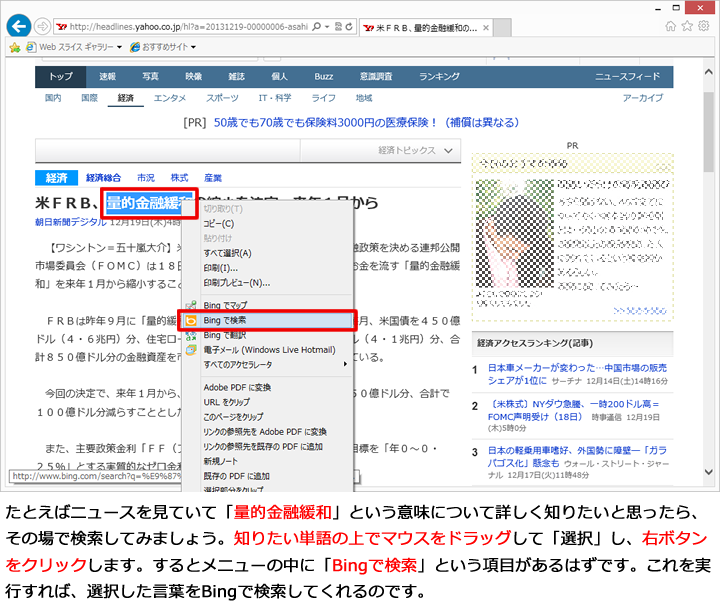Open おすすめサイト favorites dropdown
Viewport: 720px width, 603px height.
point(163,47)
